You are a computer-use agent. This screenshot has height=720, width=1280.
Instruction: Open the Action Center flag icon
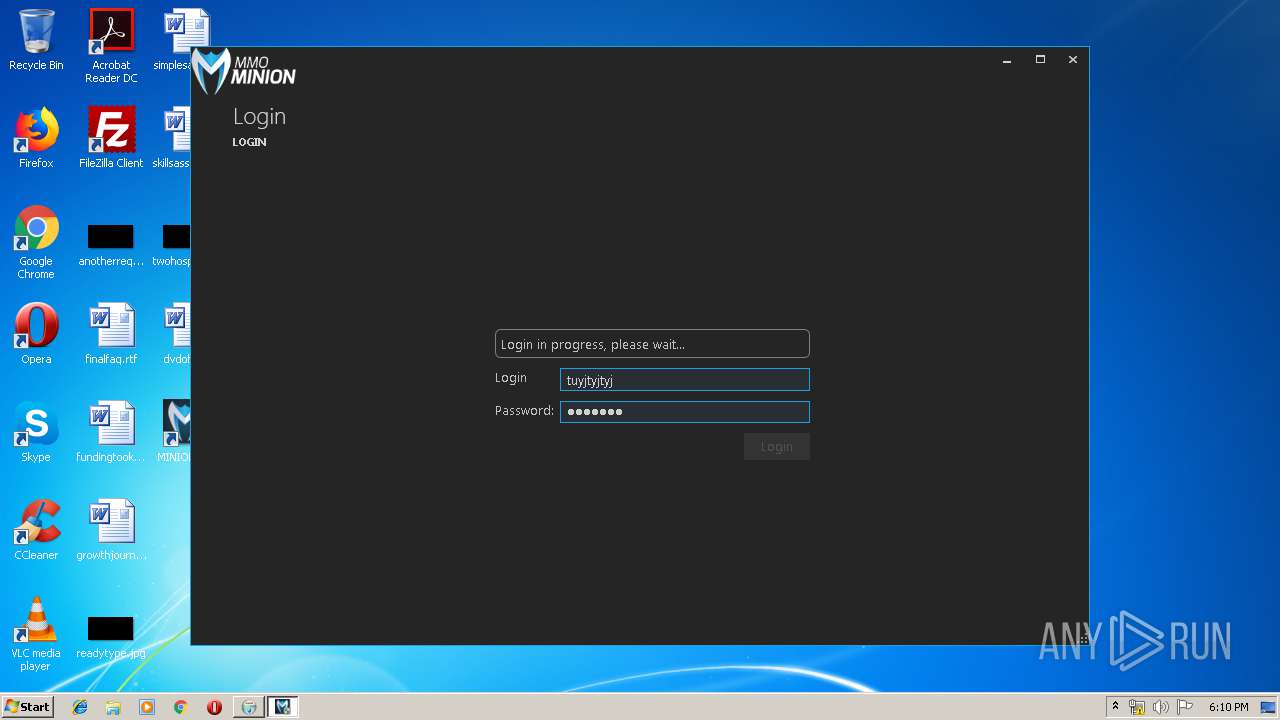(1185, 707)
